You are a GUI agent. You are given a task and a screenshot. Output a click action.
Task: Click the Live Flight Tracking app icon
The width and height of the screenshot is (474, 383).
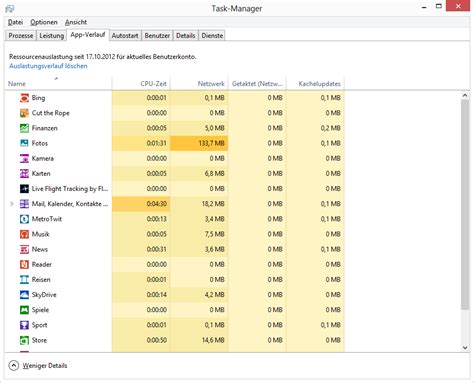[24, 189]
